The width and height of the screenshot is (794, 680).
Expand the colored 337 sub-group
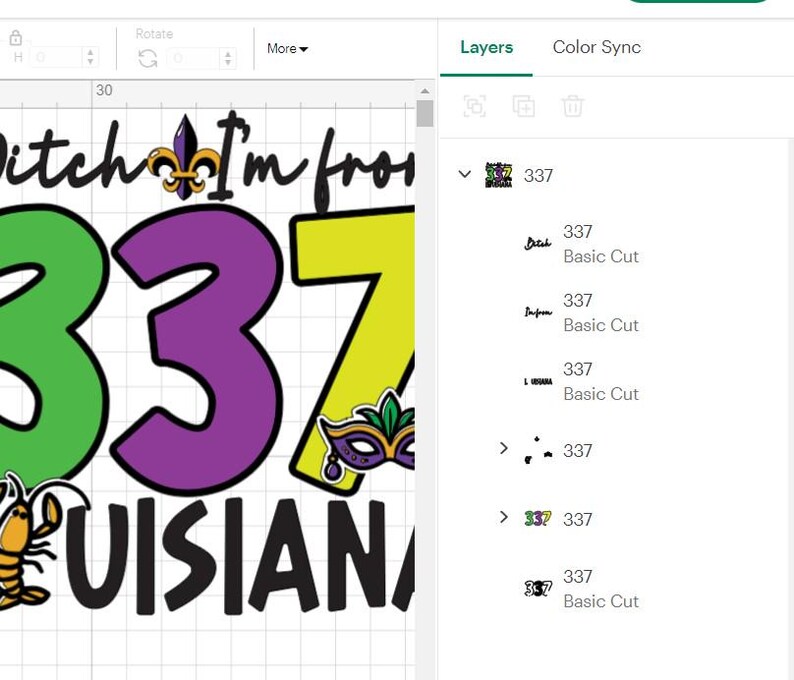tap(503, 517)
